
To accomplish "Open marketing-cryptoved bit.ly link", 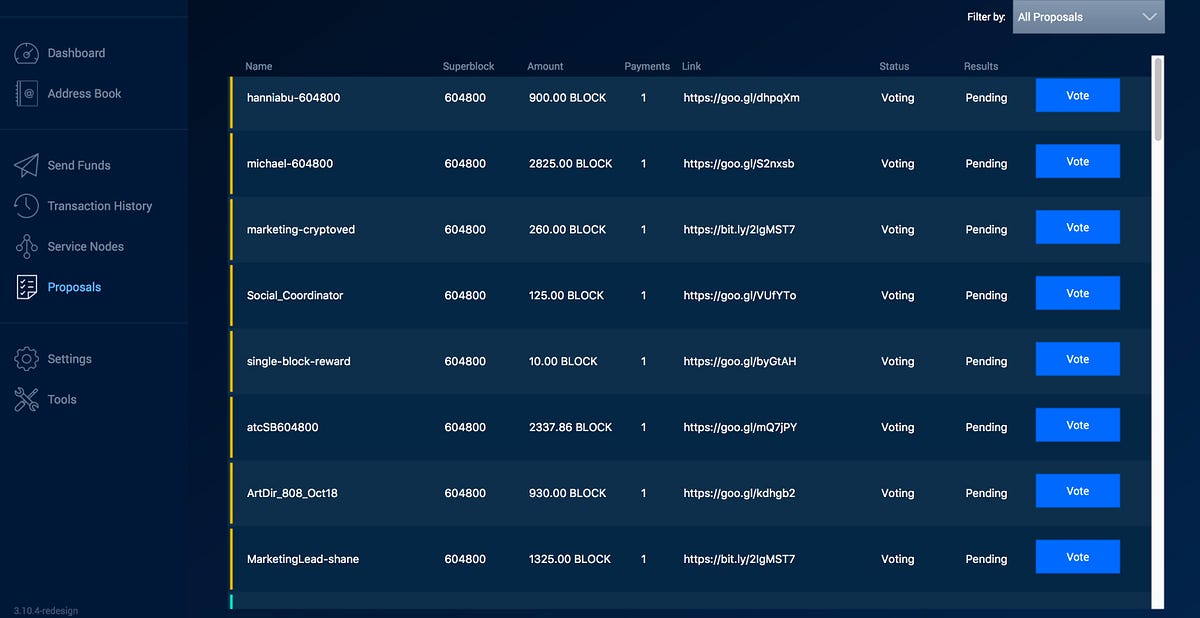I will coord(739,230).
